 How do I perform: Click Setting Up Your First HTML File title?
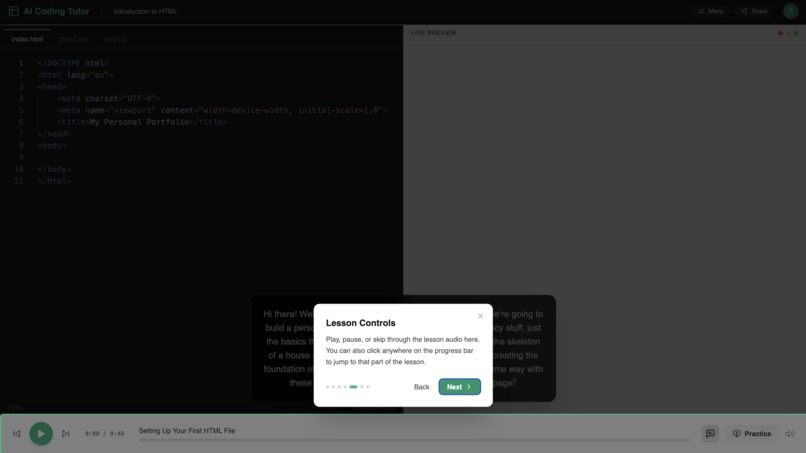pyautogui.click(x=187, y=431)
